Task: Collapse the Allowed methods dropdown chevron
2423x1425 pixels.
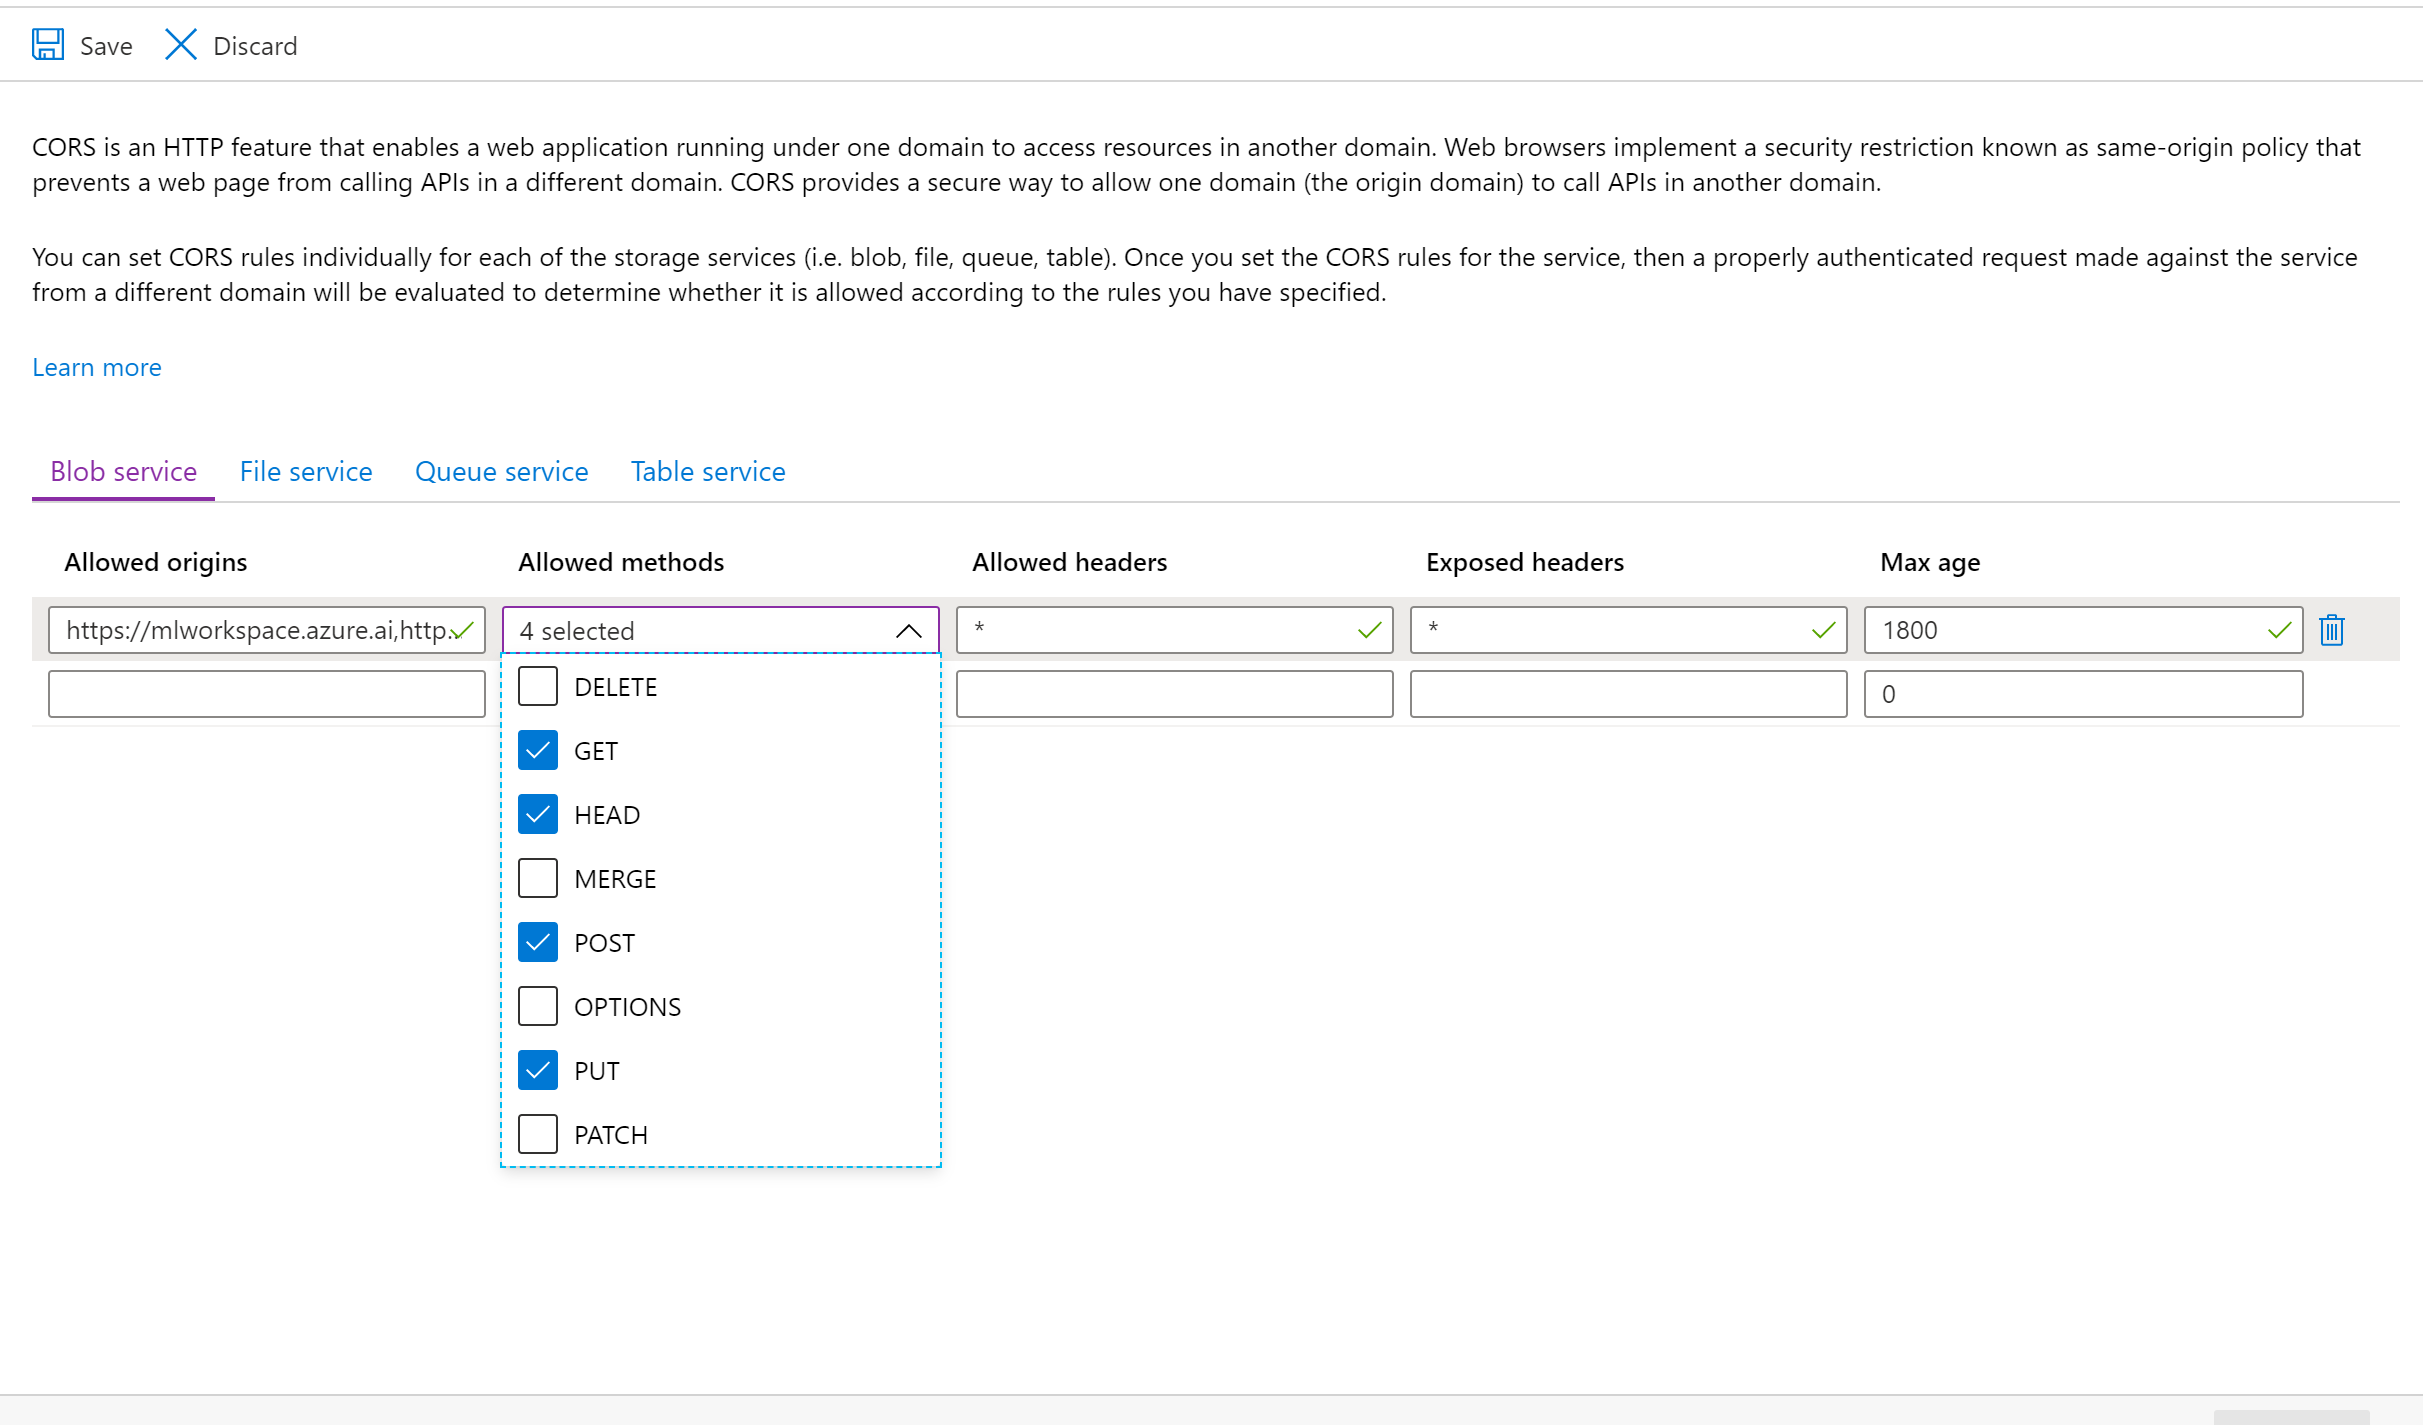Action: (x=908, y=631)
